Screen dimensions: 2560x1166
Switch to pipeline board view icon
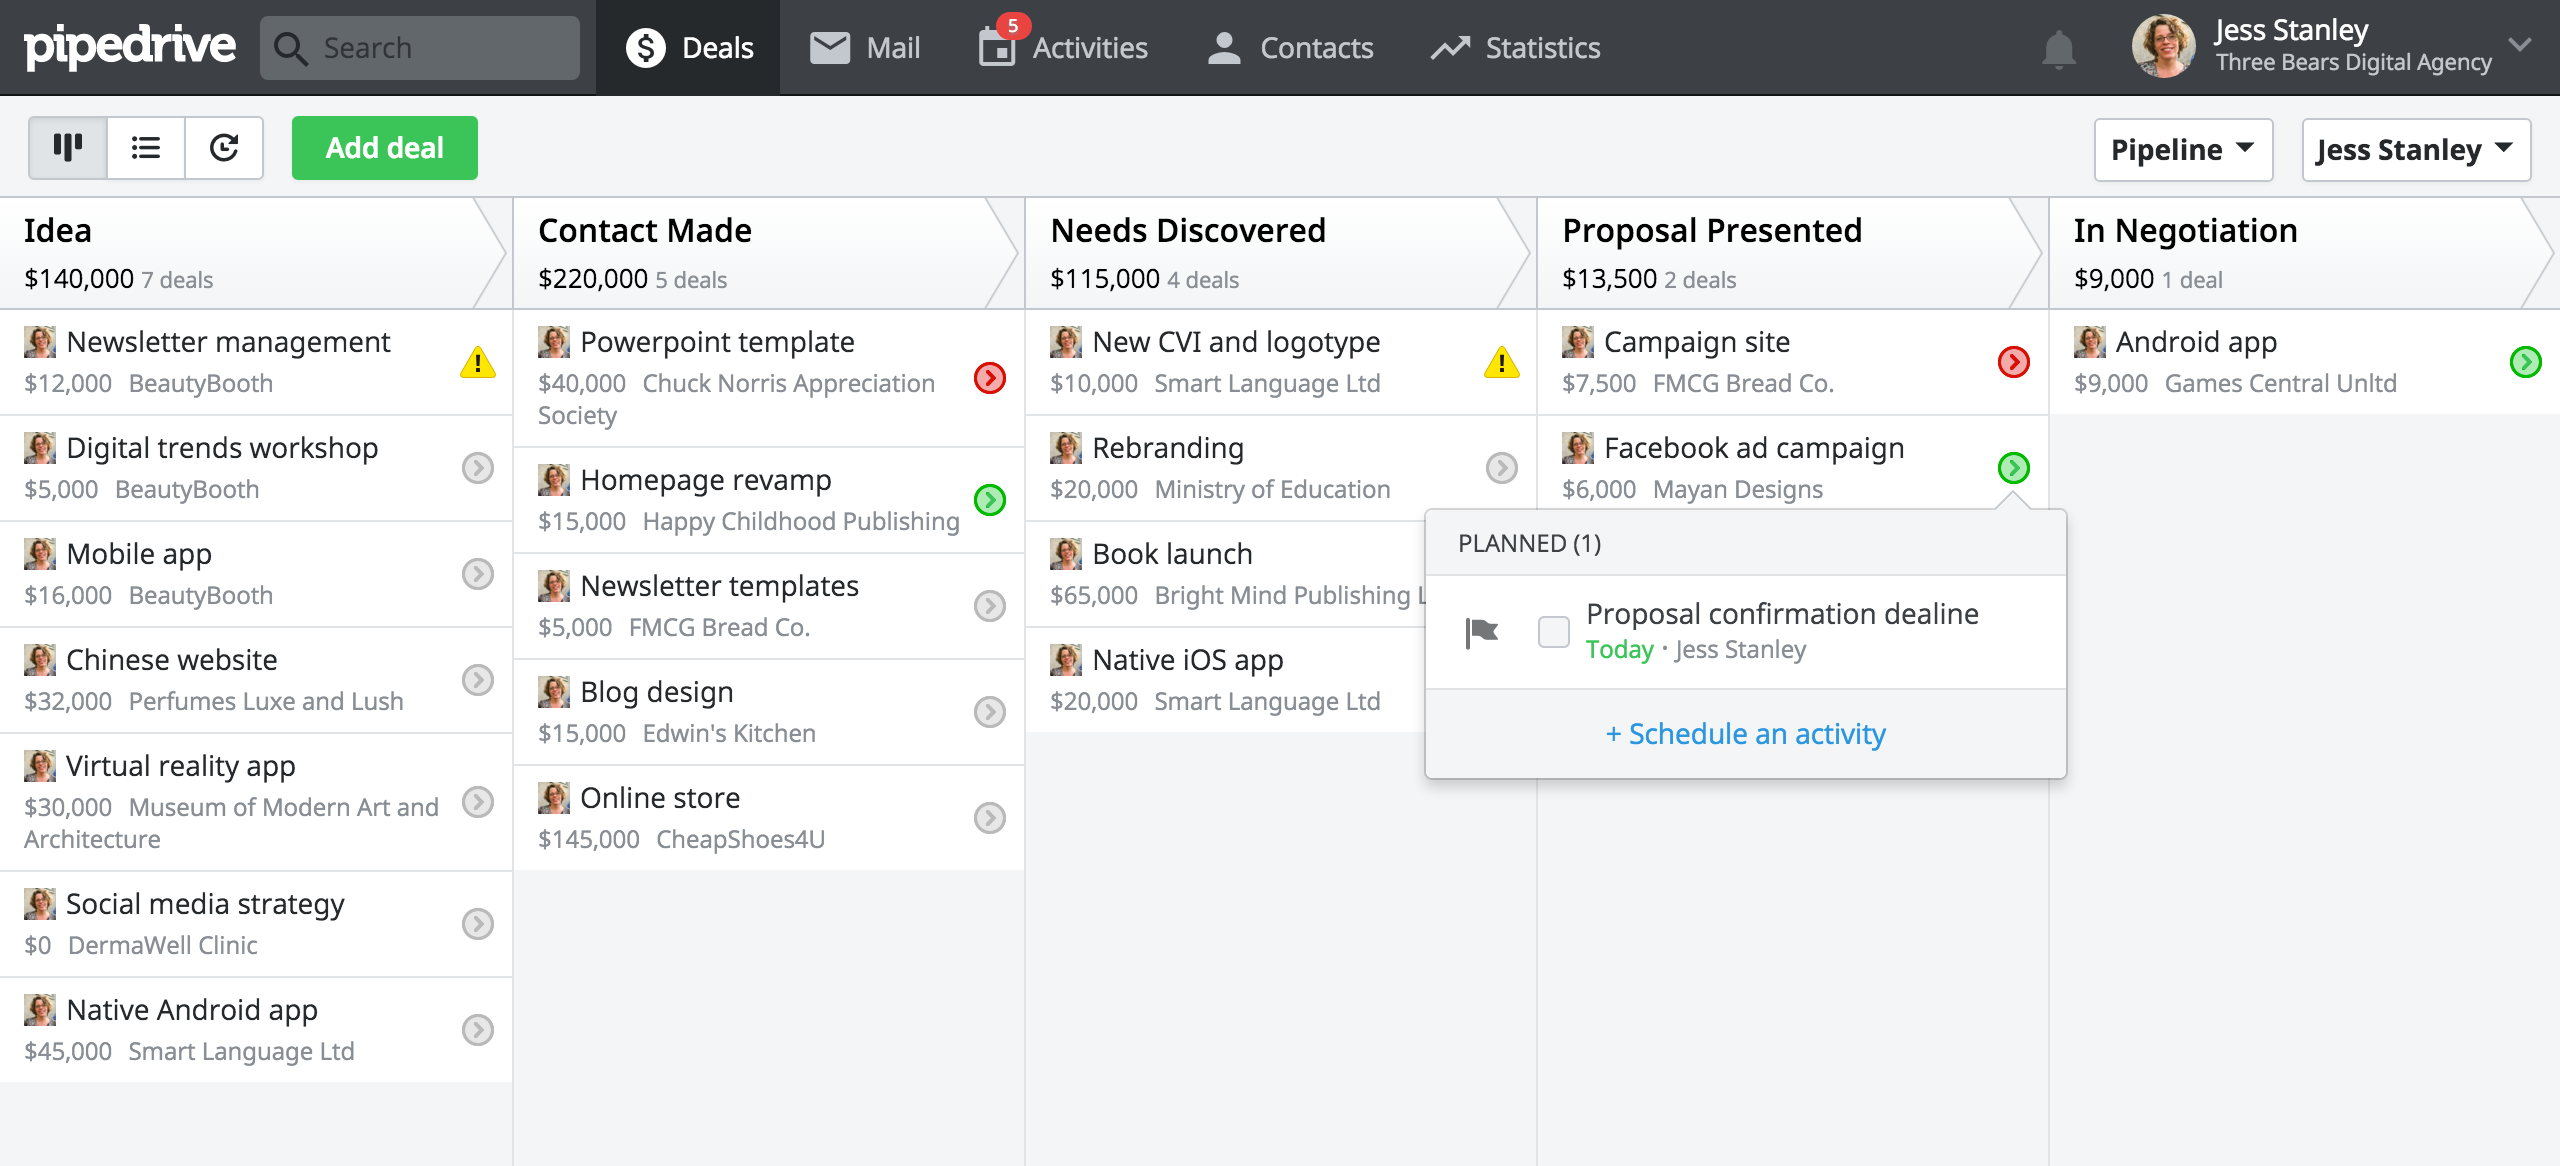[x=67, y=148]
